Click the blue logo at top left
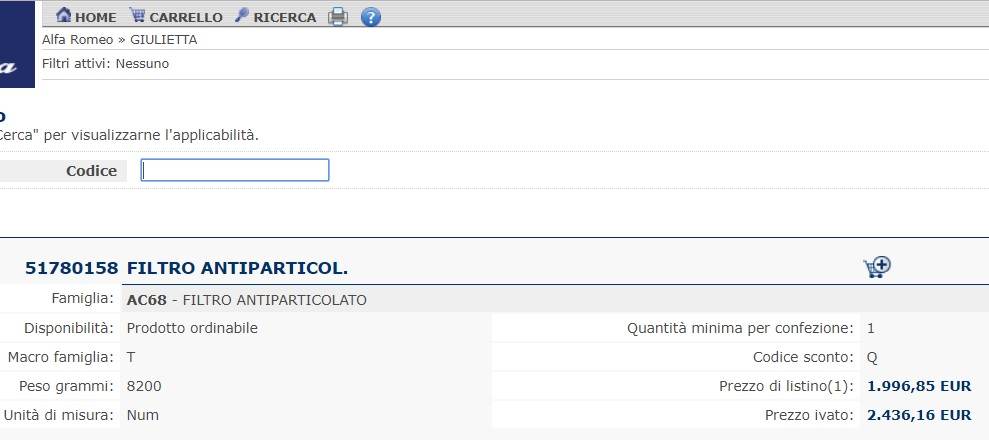The width and height of the screenshot is (989, 440). 17,44
